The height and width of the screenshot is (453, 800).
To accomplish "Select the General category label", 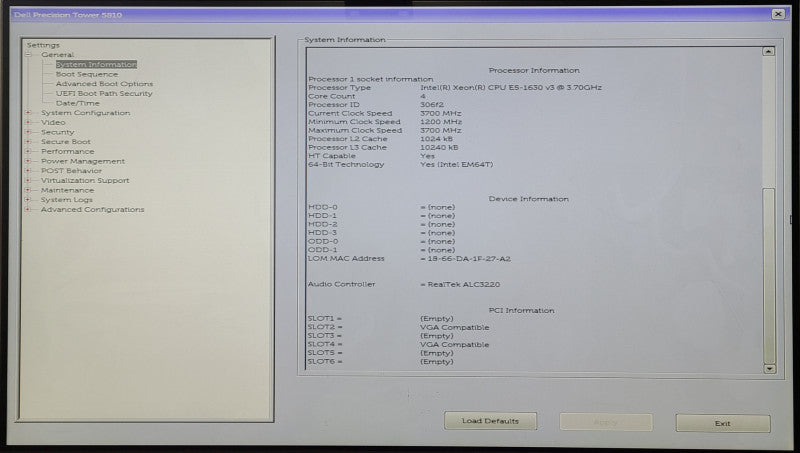I will [58, 55].
